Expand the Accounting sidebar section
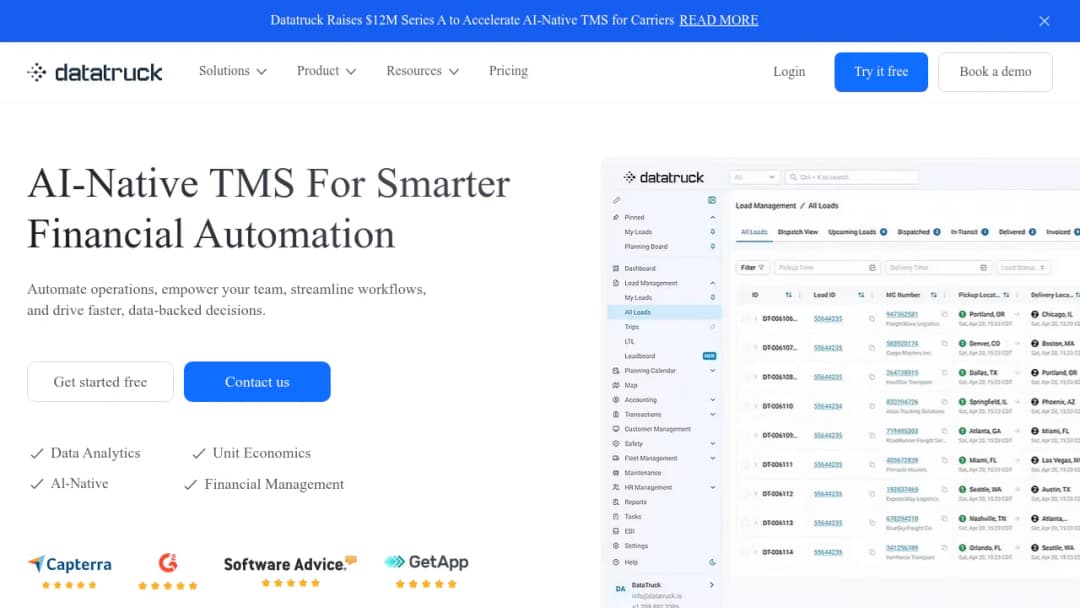The width and height of the screenshot is (1080, 608). [712, 400]
